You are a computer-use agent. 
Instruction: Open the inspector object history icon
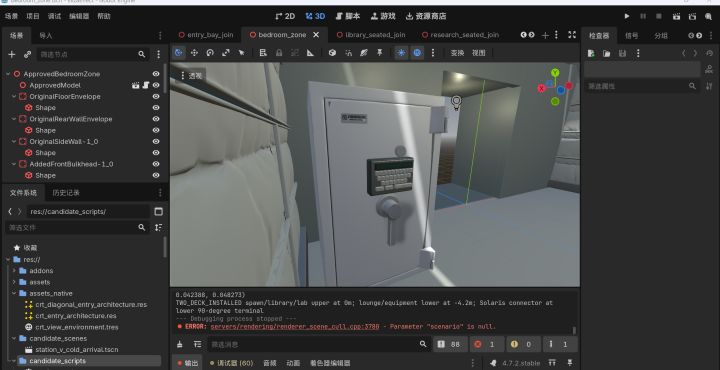click(x=709, y=53)
